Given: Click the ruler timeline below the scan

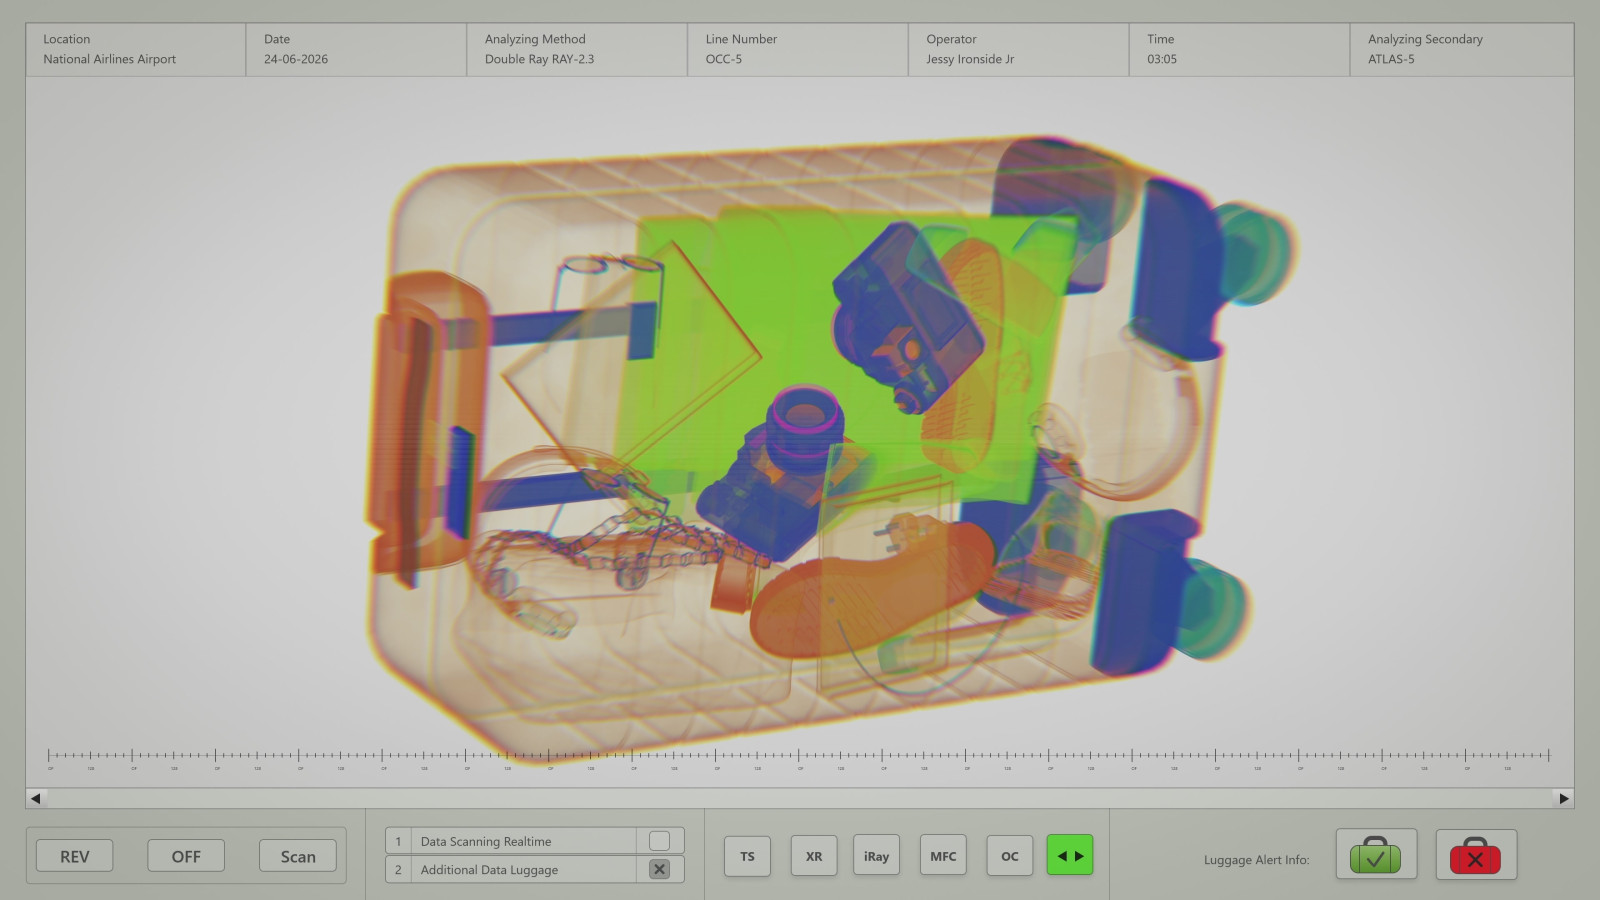Looking at the screenshot, I should click(x=800, y=756).
